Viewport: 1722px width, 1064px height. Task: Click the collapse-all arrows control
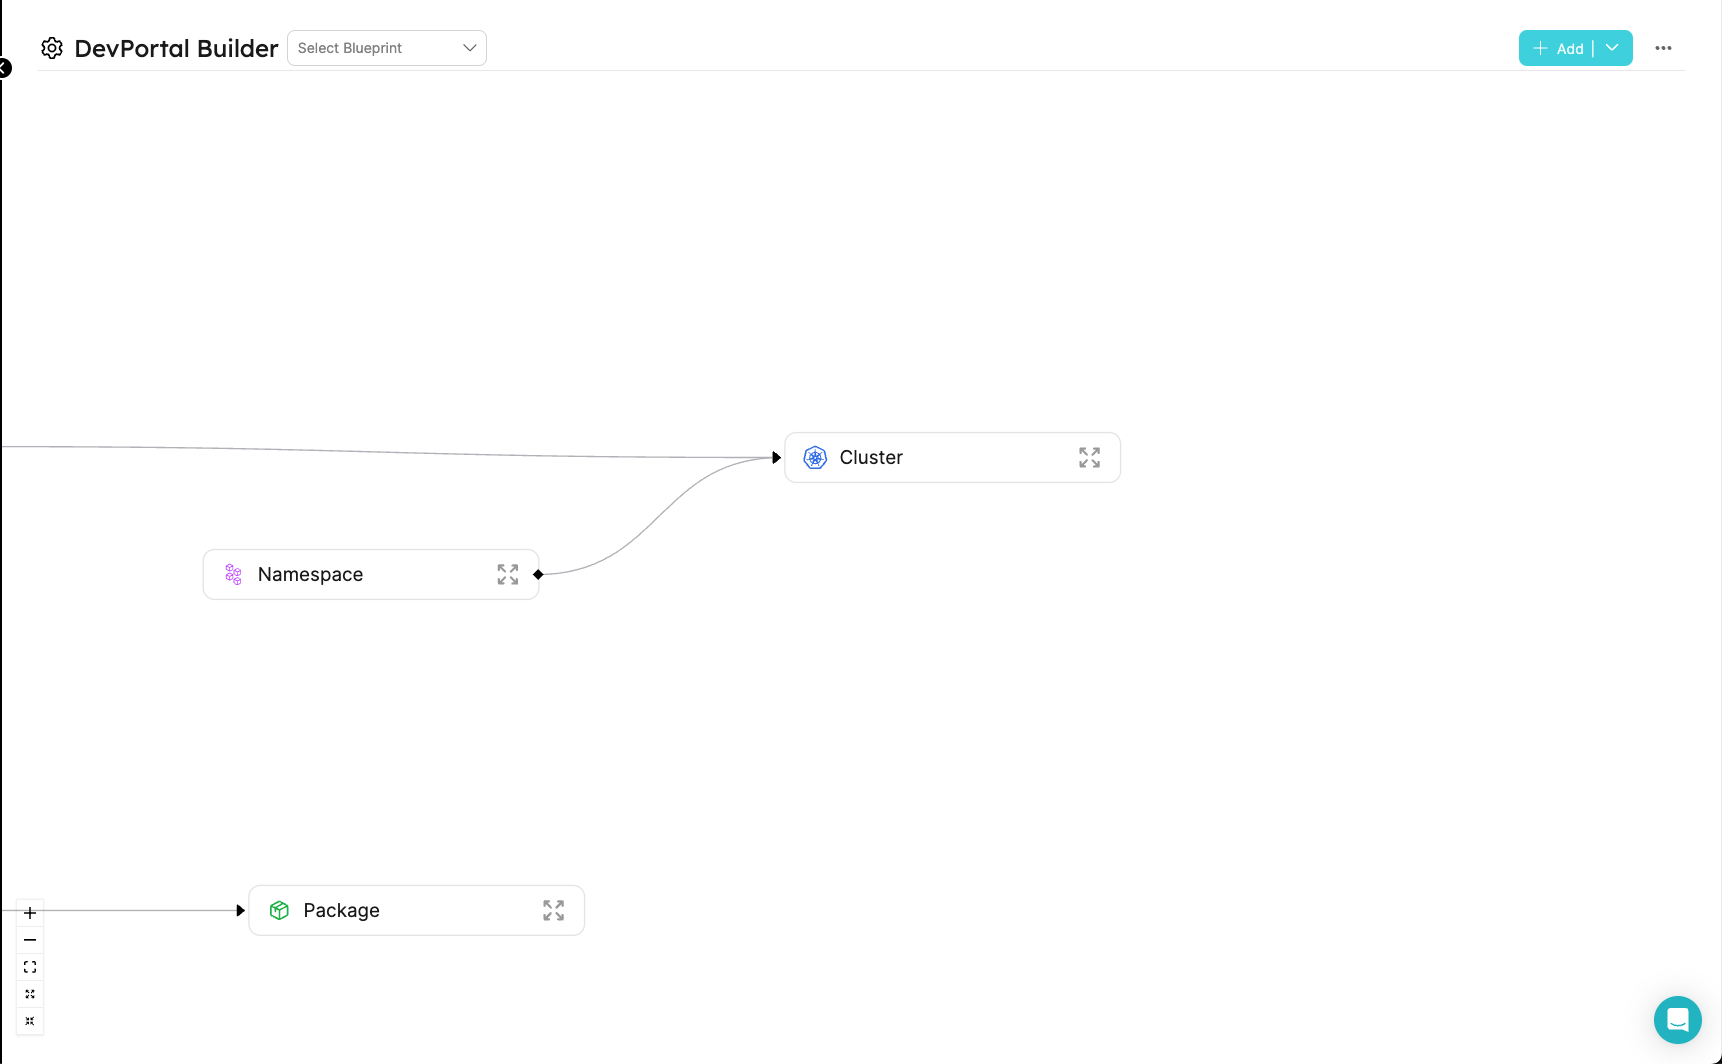(29, 1021)
